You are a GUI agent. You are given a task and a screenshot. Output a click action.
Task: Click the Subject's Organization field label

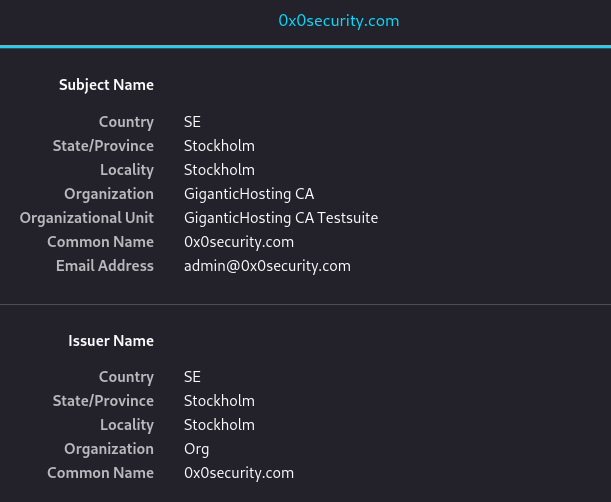[x=109, y=194]
